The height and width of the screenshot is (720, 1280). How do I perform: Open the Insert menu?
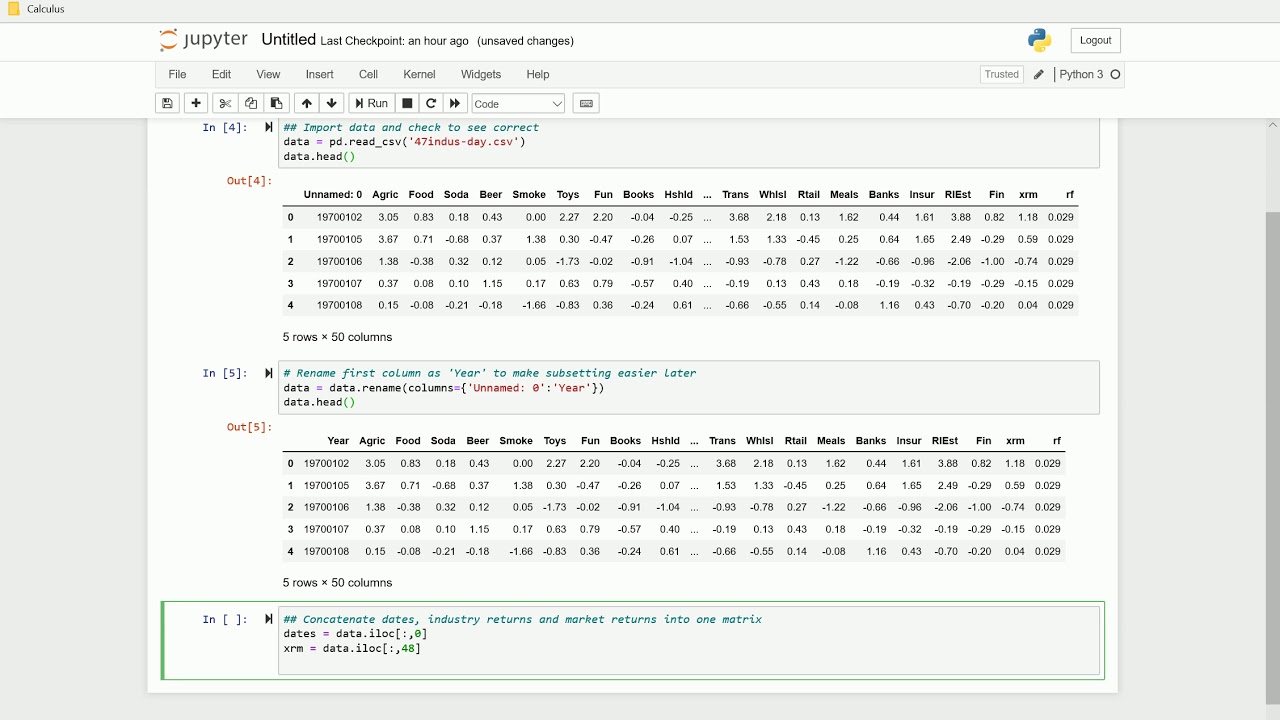click(320, 74)
